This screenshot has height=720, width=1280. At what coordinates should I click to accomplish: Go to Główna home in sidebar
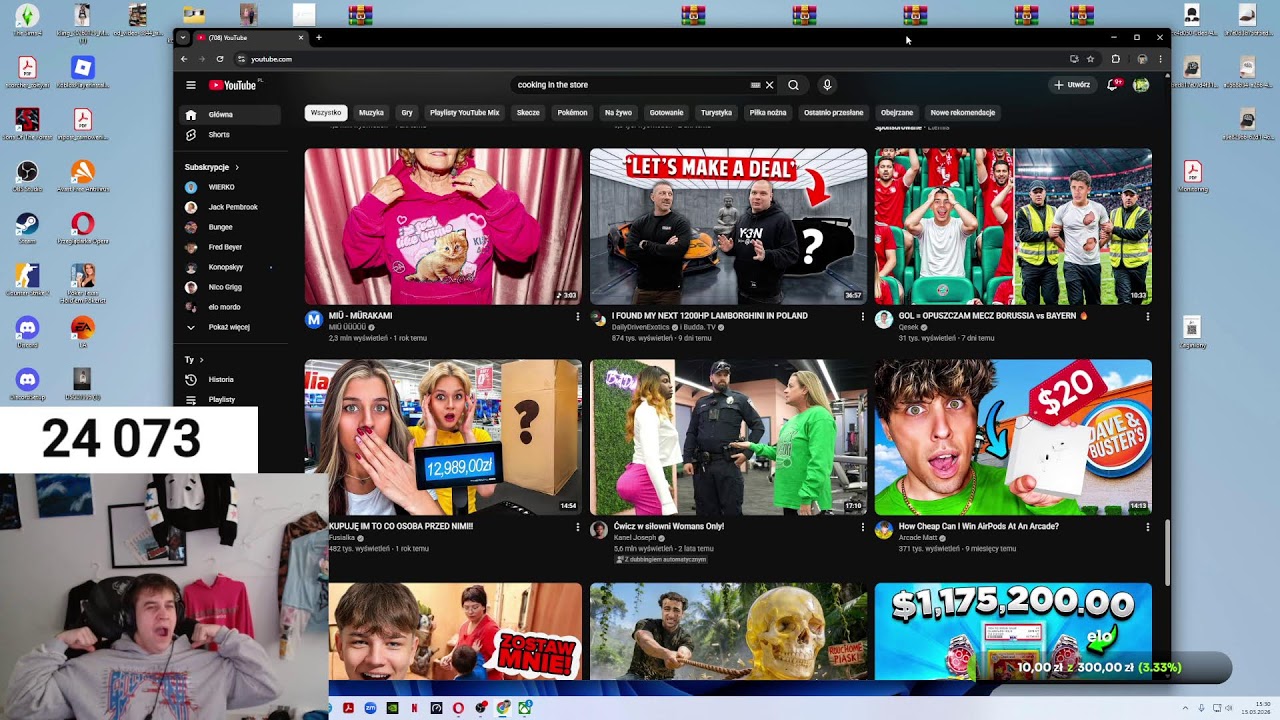[x=230, y=115]
